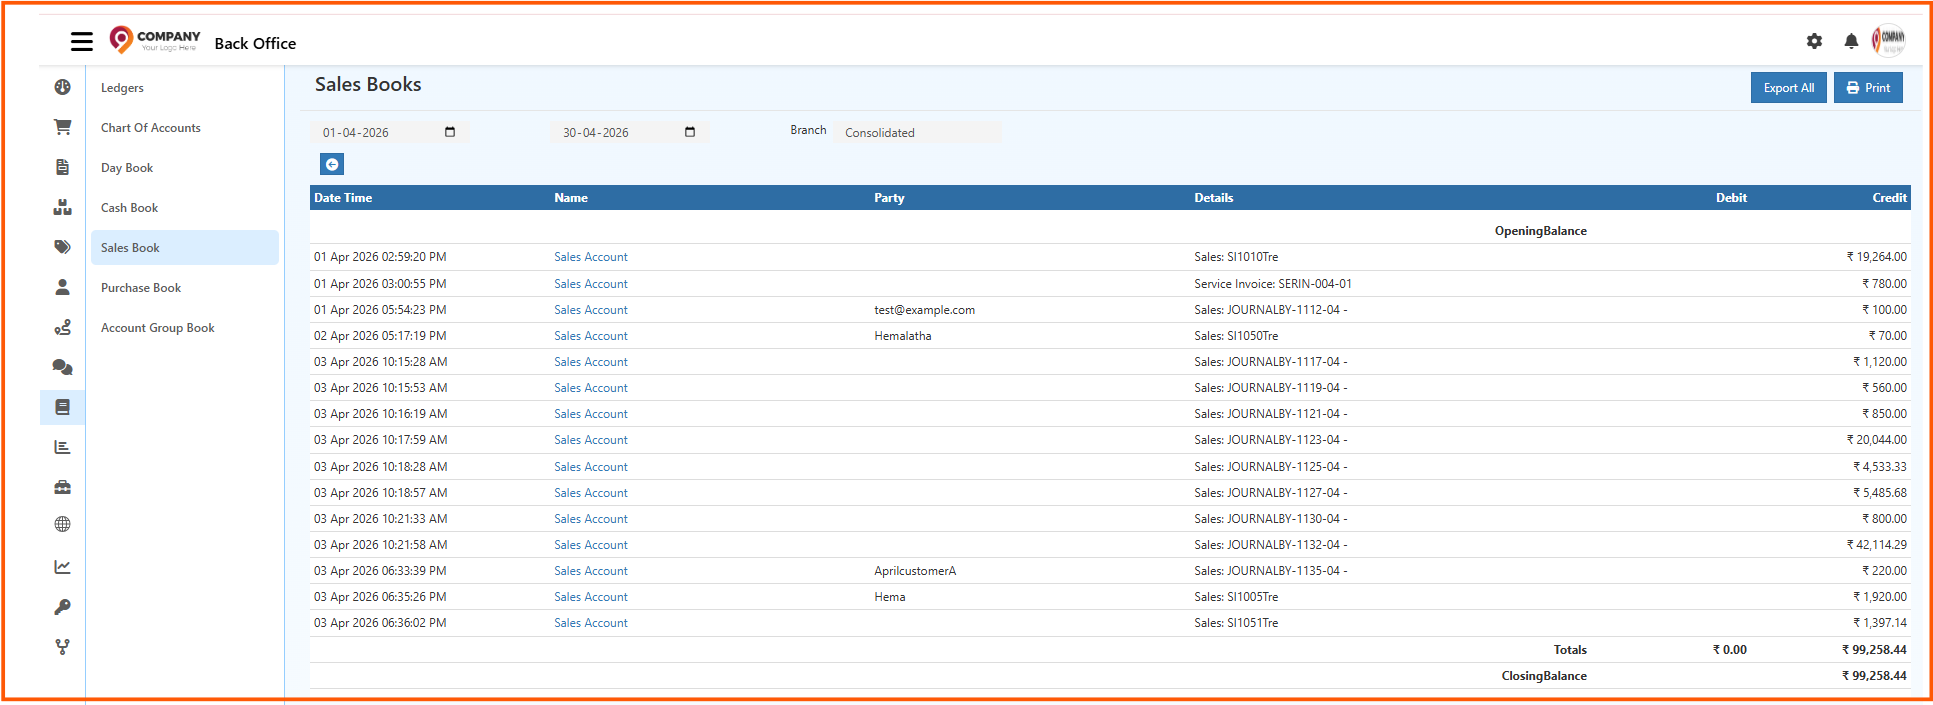1933x705 pixels.
Task: Open the notifications bell
Action: tap(1851, 41)
